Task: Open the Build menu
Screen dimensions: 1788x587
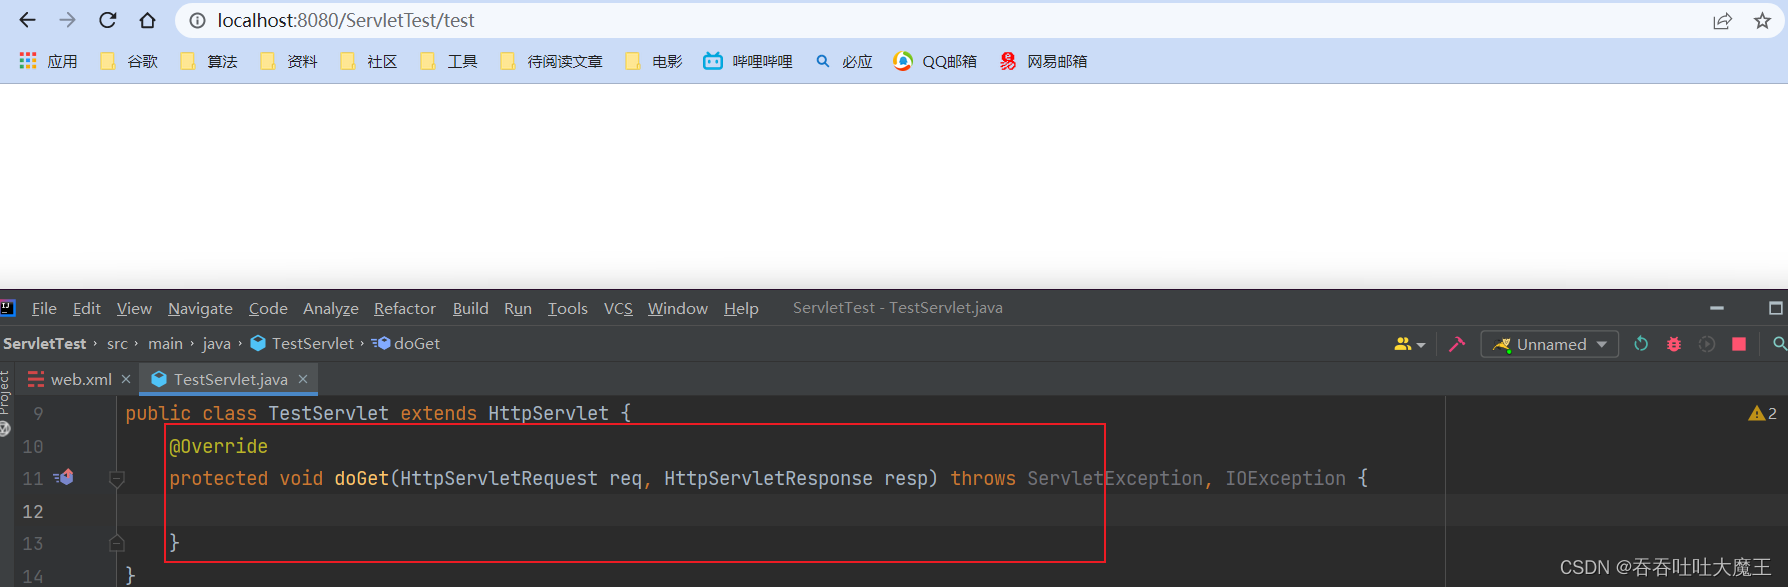Action: click(470, 308)
